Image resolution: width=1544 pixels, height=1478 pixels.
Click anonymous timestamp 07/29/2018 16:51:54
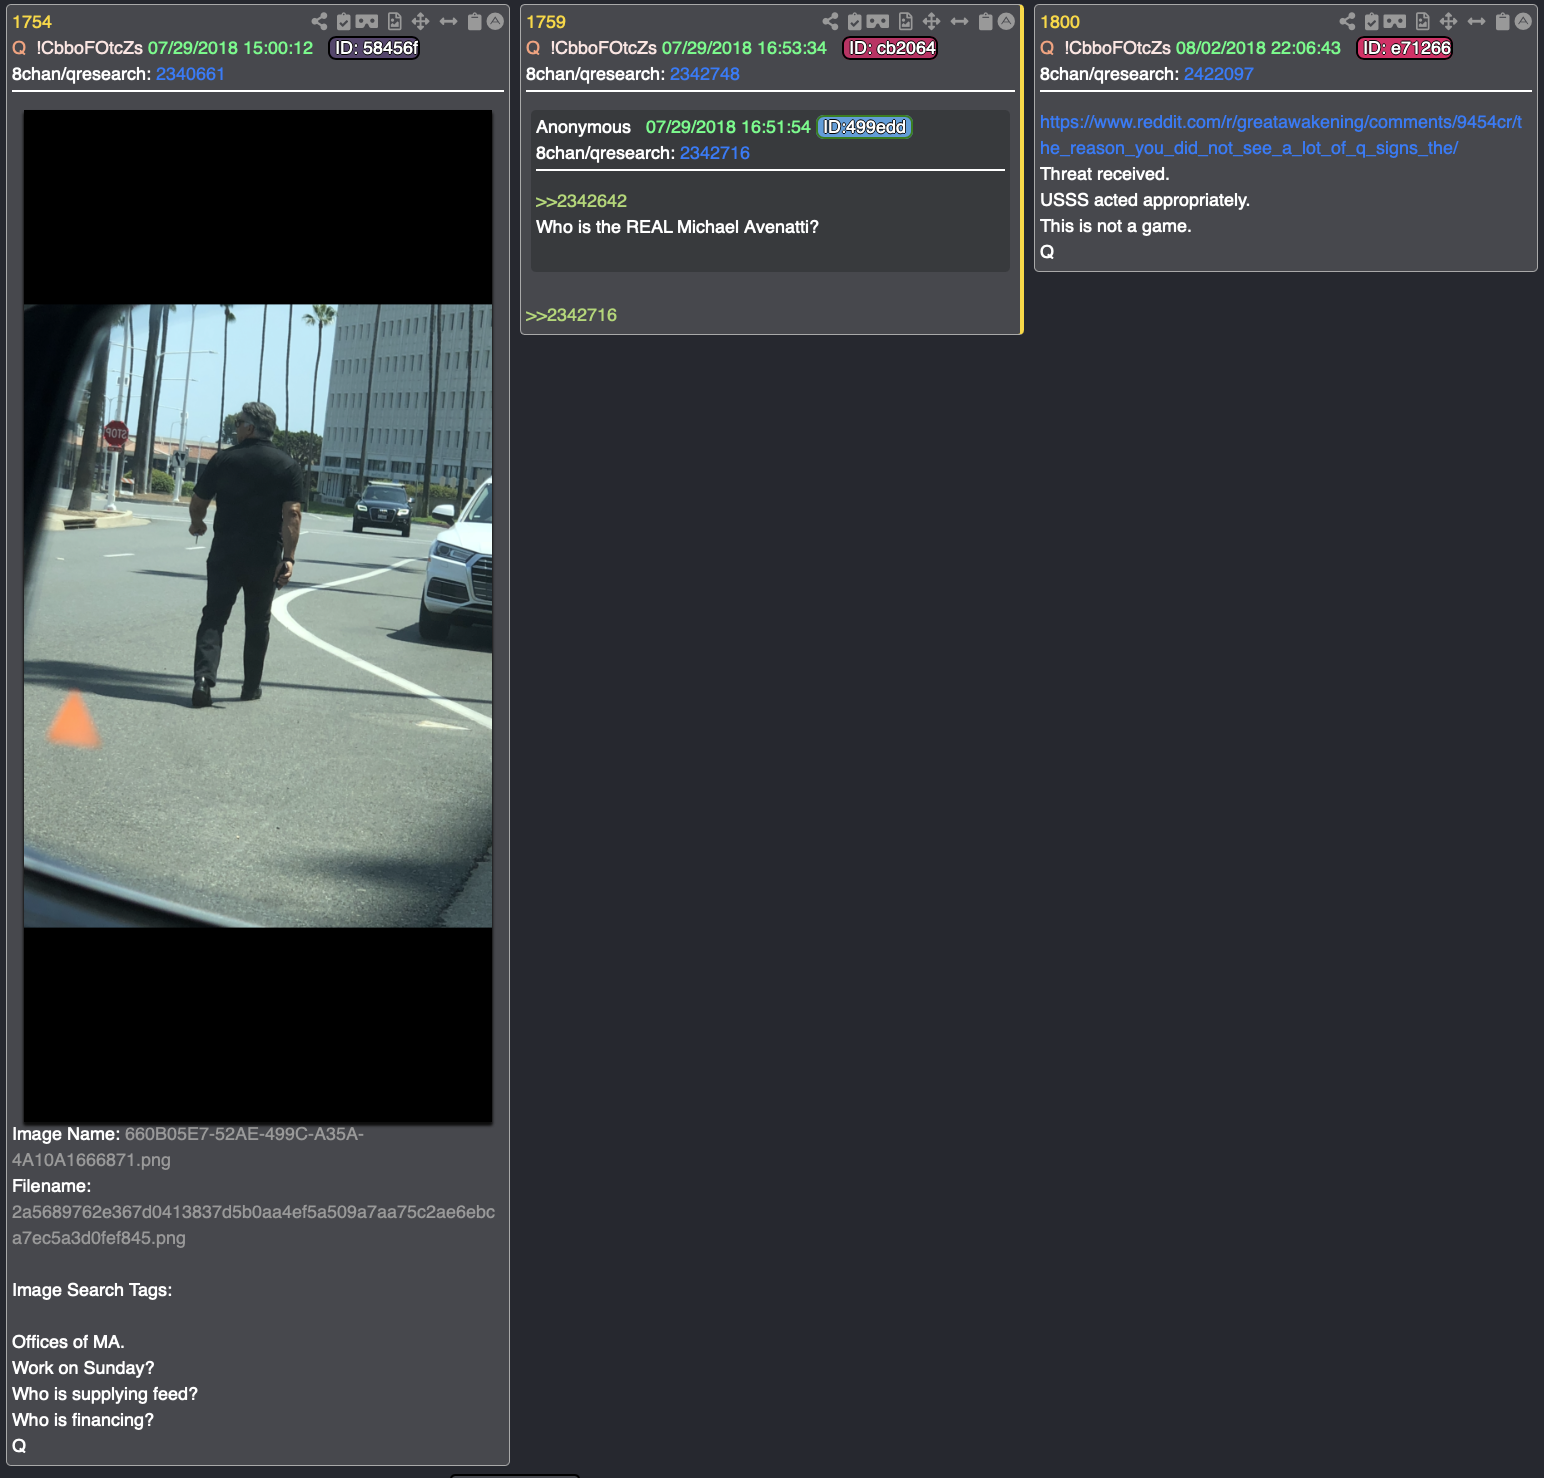pos(728,127)
